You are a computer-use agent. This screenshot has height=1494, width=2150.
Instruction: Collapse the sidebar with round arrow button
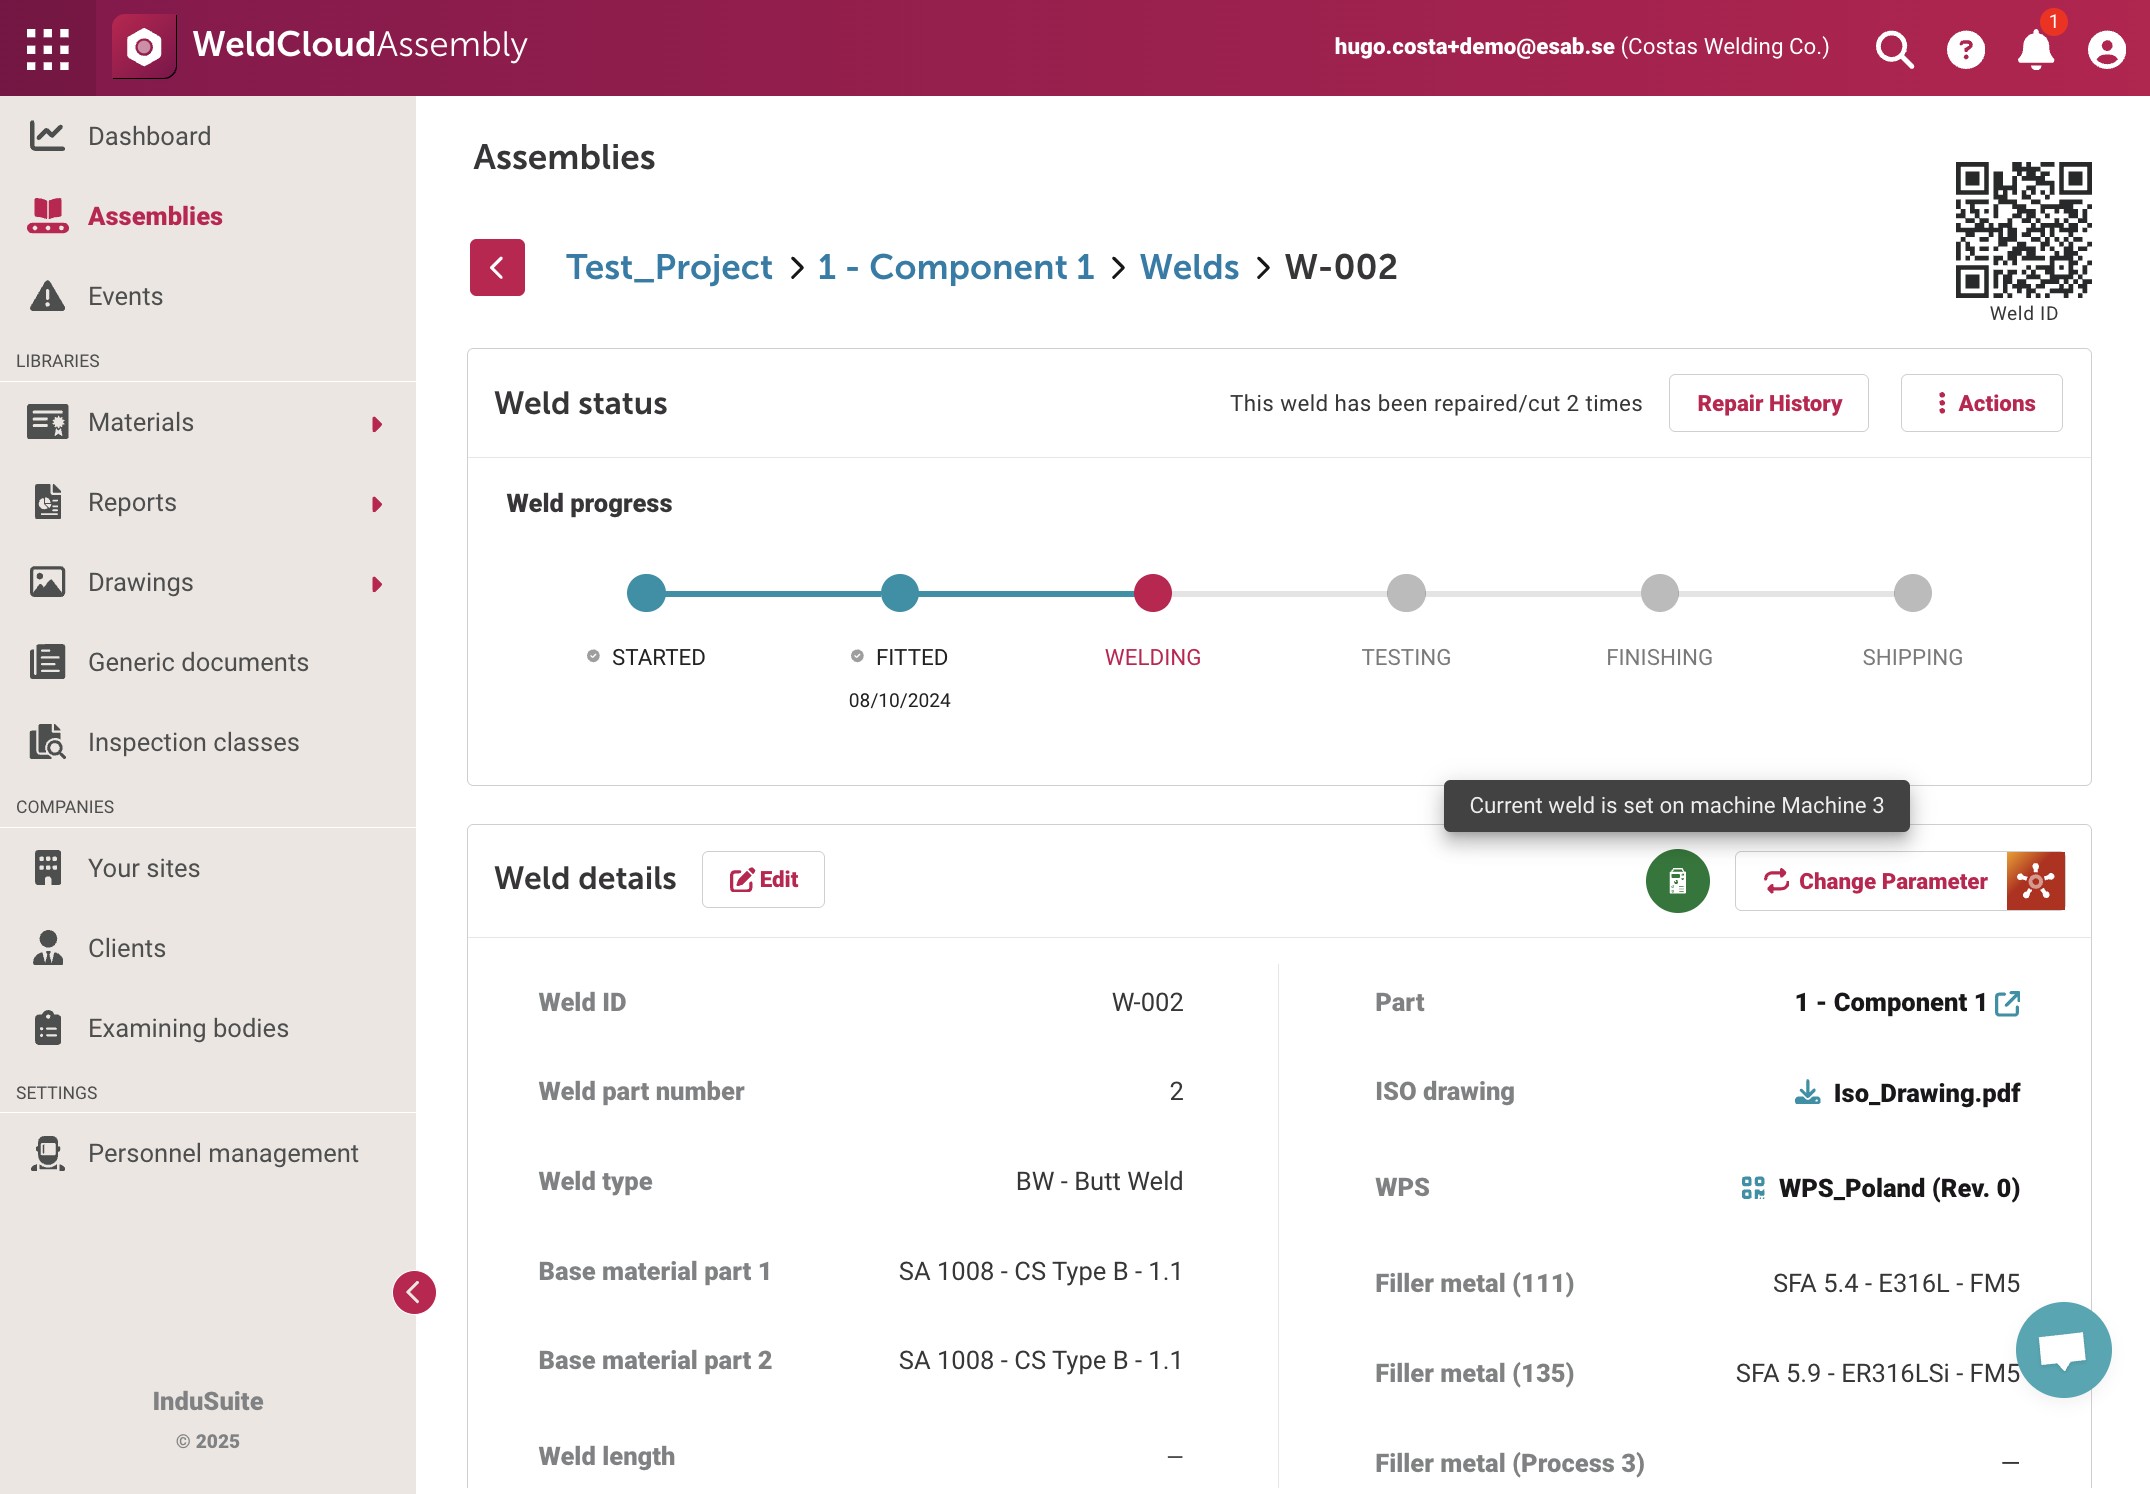point(414,1292)
